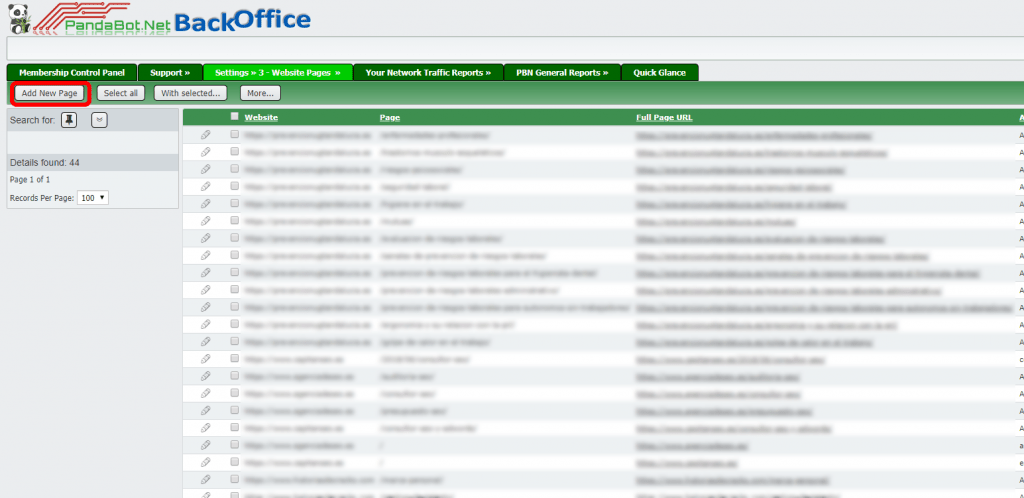Screen dimensions: 1024x498
Task: Click the edit pencil in the first table row
Action: [x=205, y=134]
